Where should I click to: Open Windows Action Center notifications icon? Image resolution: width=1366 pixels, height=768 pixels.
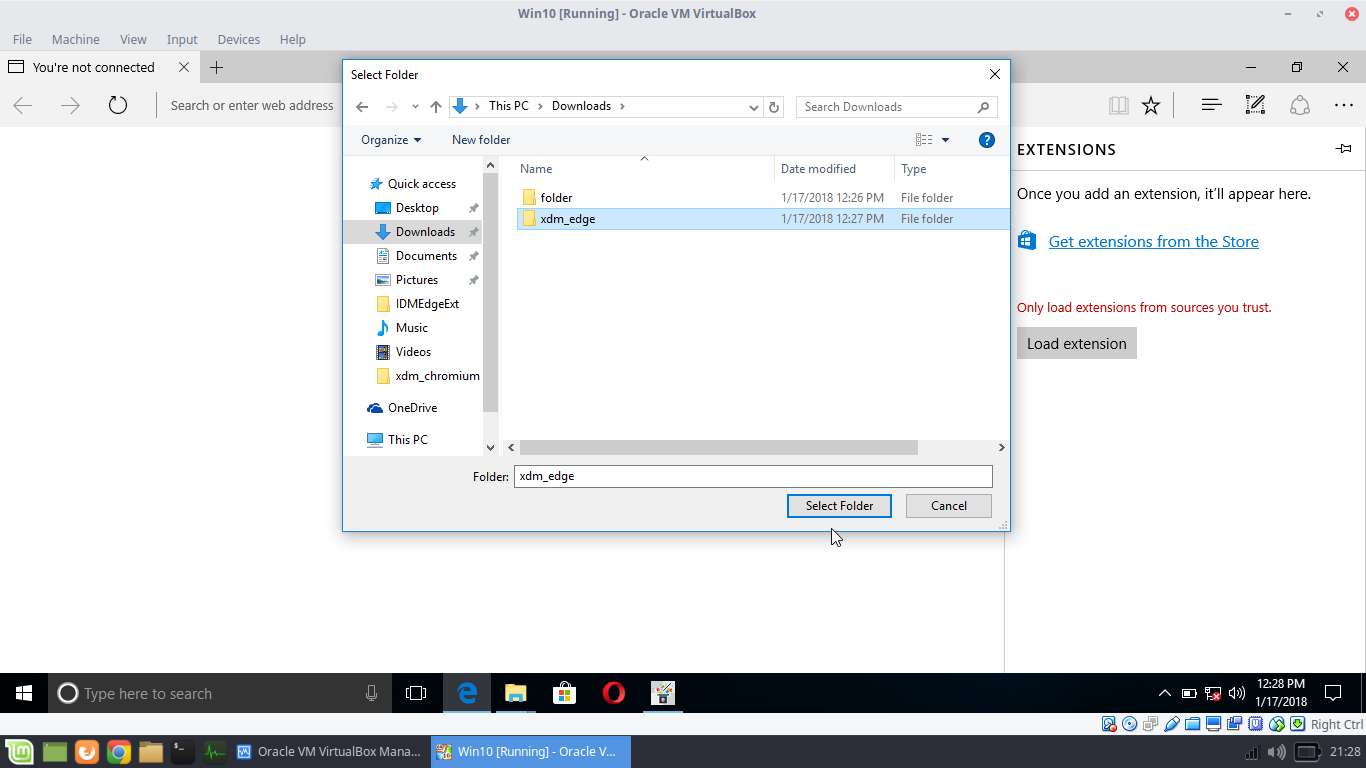pyautogui.click(x=1332, y=693)
